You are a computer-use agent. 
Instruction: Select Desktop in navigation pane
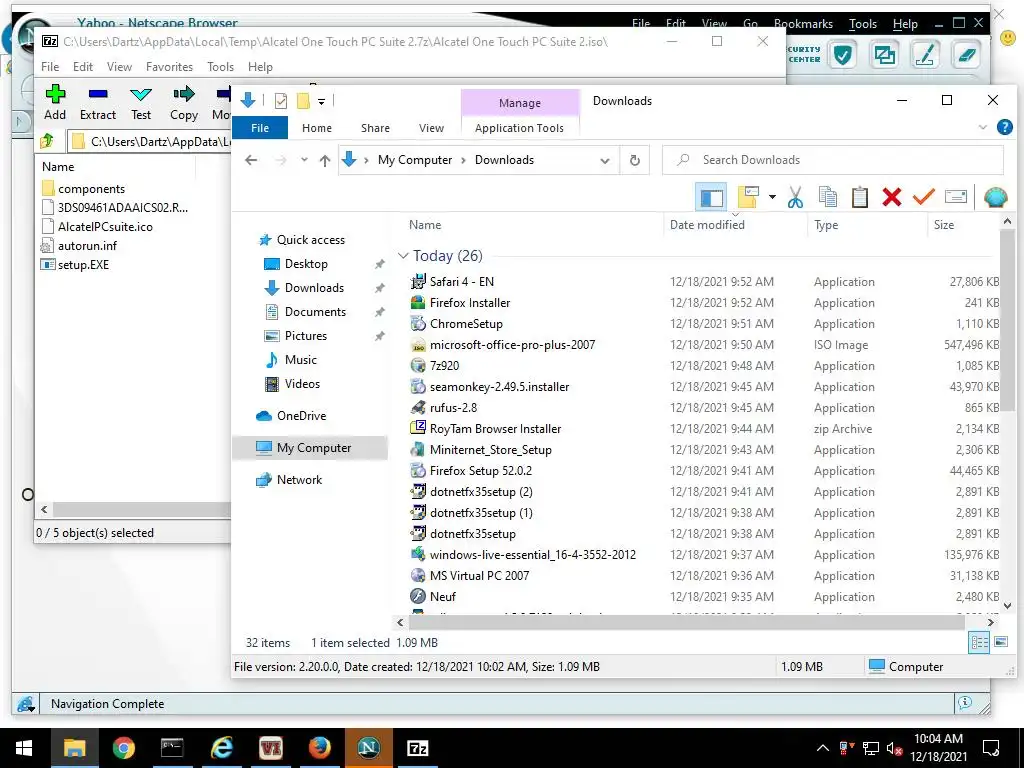pyautogui.click(x=306, y=264)
